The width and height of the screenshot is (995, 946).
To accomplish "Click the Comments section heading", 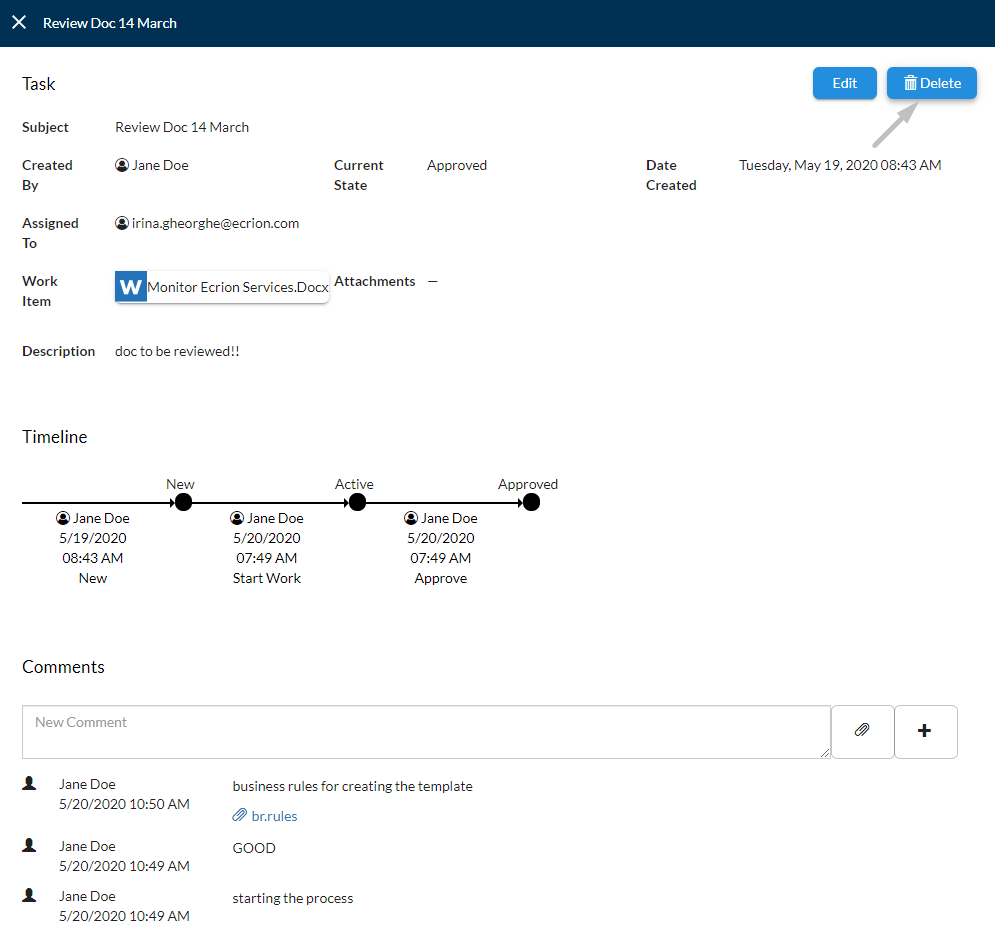I will [63, 667].
